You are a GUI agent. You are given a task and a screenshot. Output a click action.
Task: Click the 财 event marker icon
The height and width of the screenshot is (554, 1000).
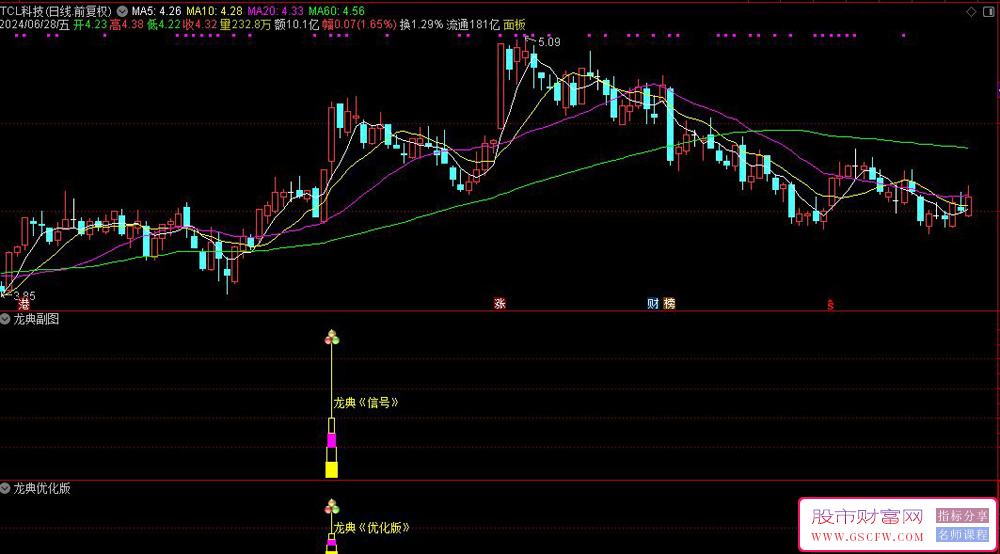tap(652, 303)
